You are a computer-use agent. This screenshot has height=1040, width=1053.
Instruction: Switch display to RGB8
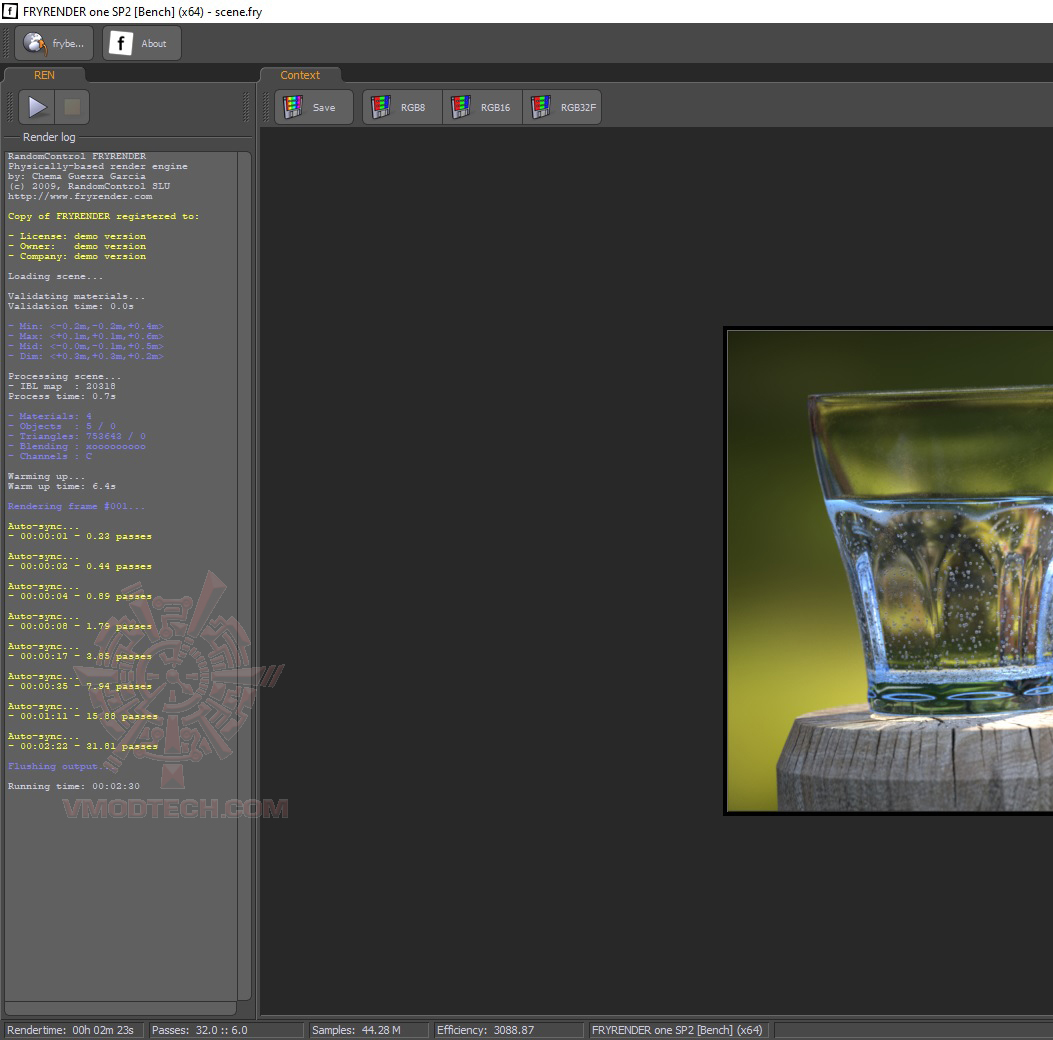[x=402, y=107]
